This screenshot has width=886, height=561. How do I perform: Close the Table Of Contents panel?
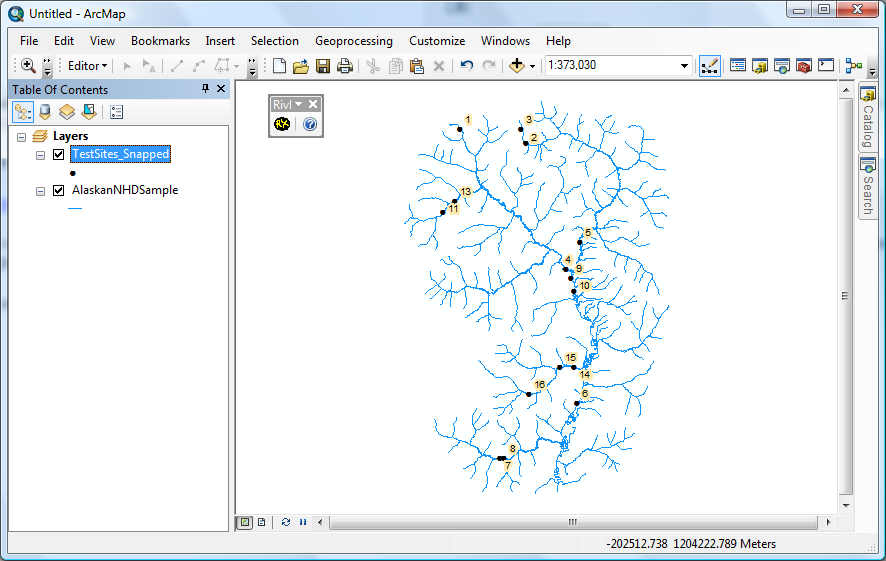click(x=221, y=89)
